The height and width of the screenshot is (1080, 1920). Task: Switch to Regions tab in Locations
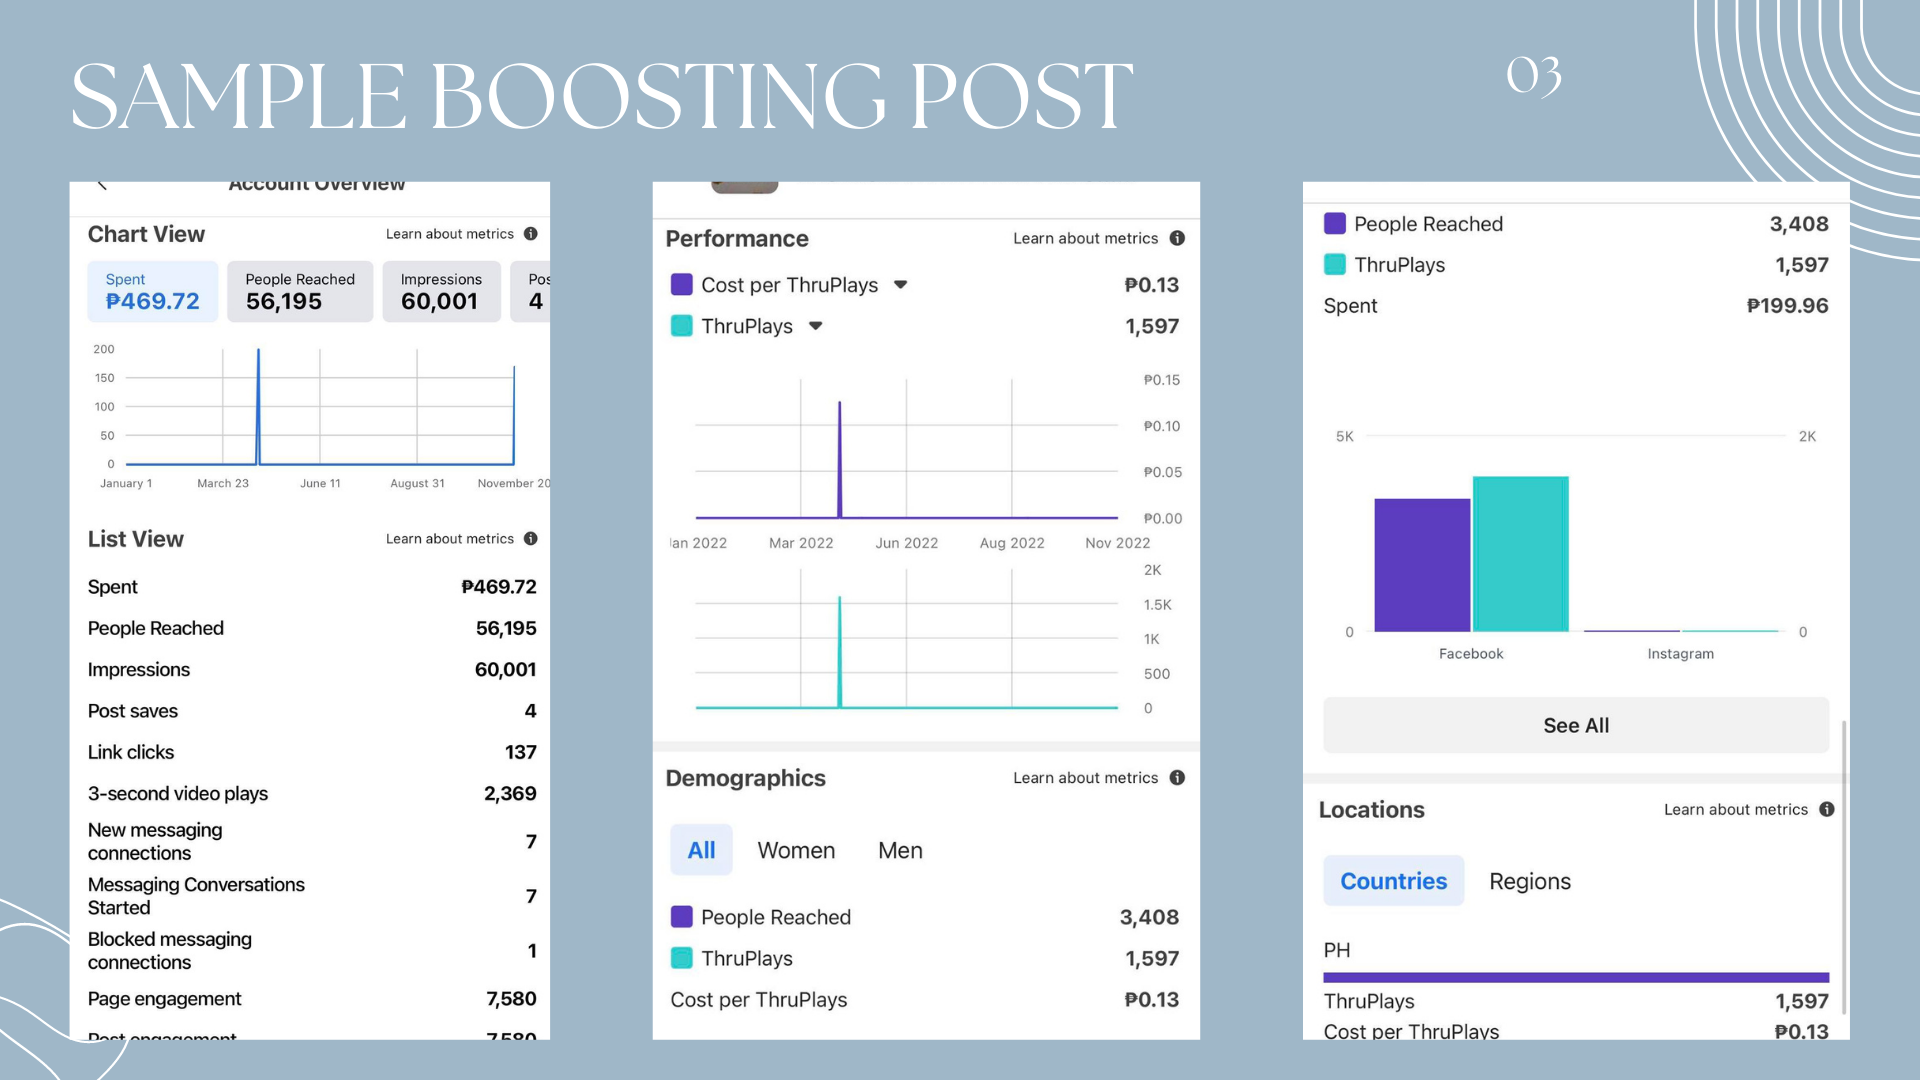(1529, 882)
